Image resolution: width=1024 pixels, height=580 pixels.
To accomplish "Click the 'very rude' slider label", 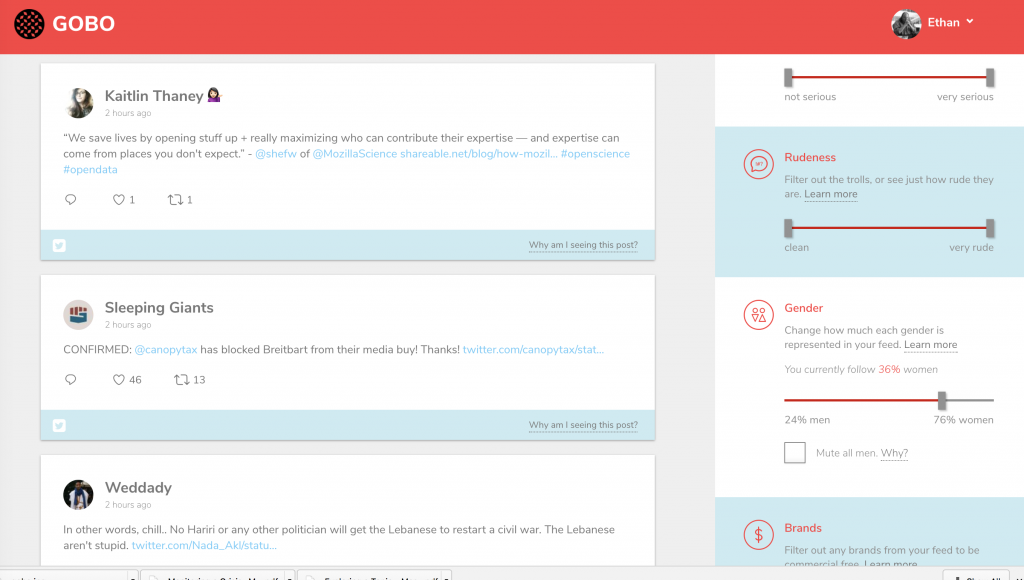I will (x=971, y=248).
